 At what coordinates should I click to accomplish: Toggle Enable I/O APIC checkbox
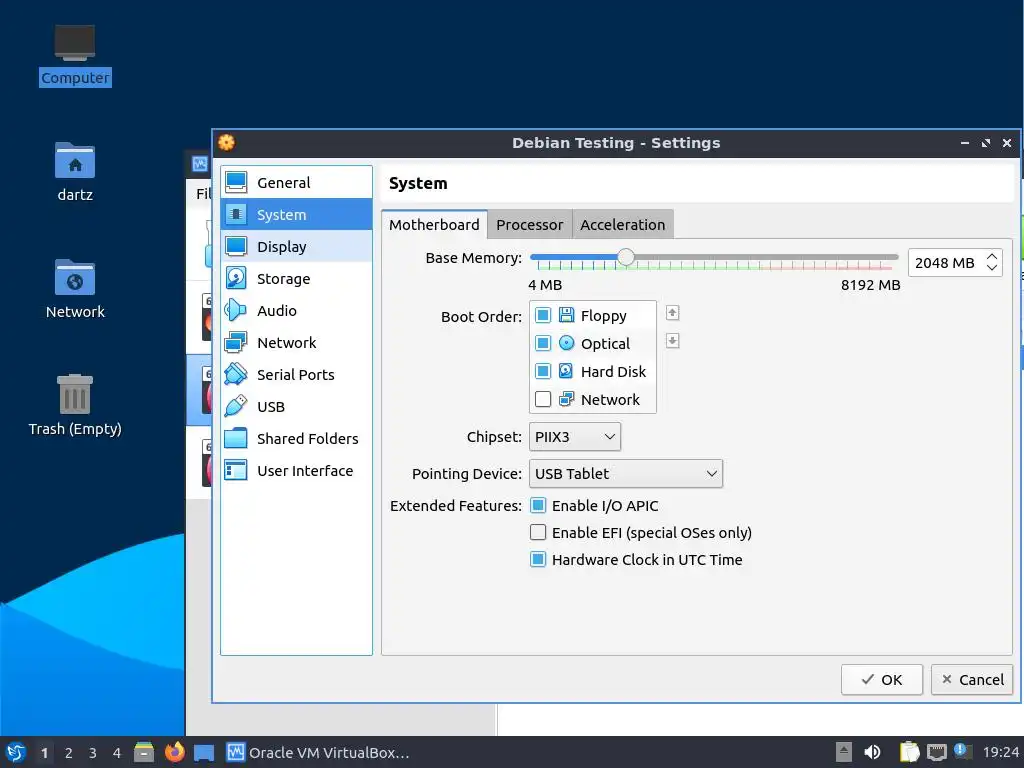[537, 505]
